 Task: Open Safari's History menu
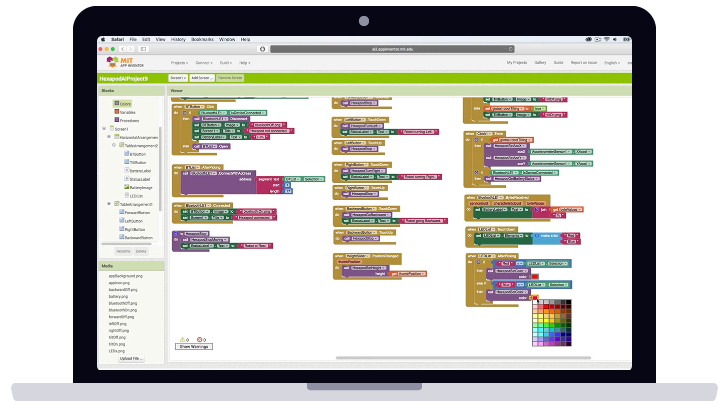click(178, 39)
